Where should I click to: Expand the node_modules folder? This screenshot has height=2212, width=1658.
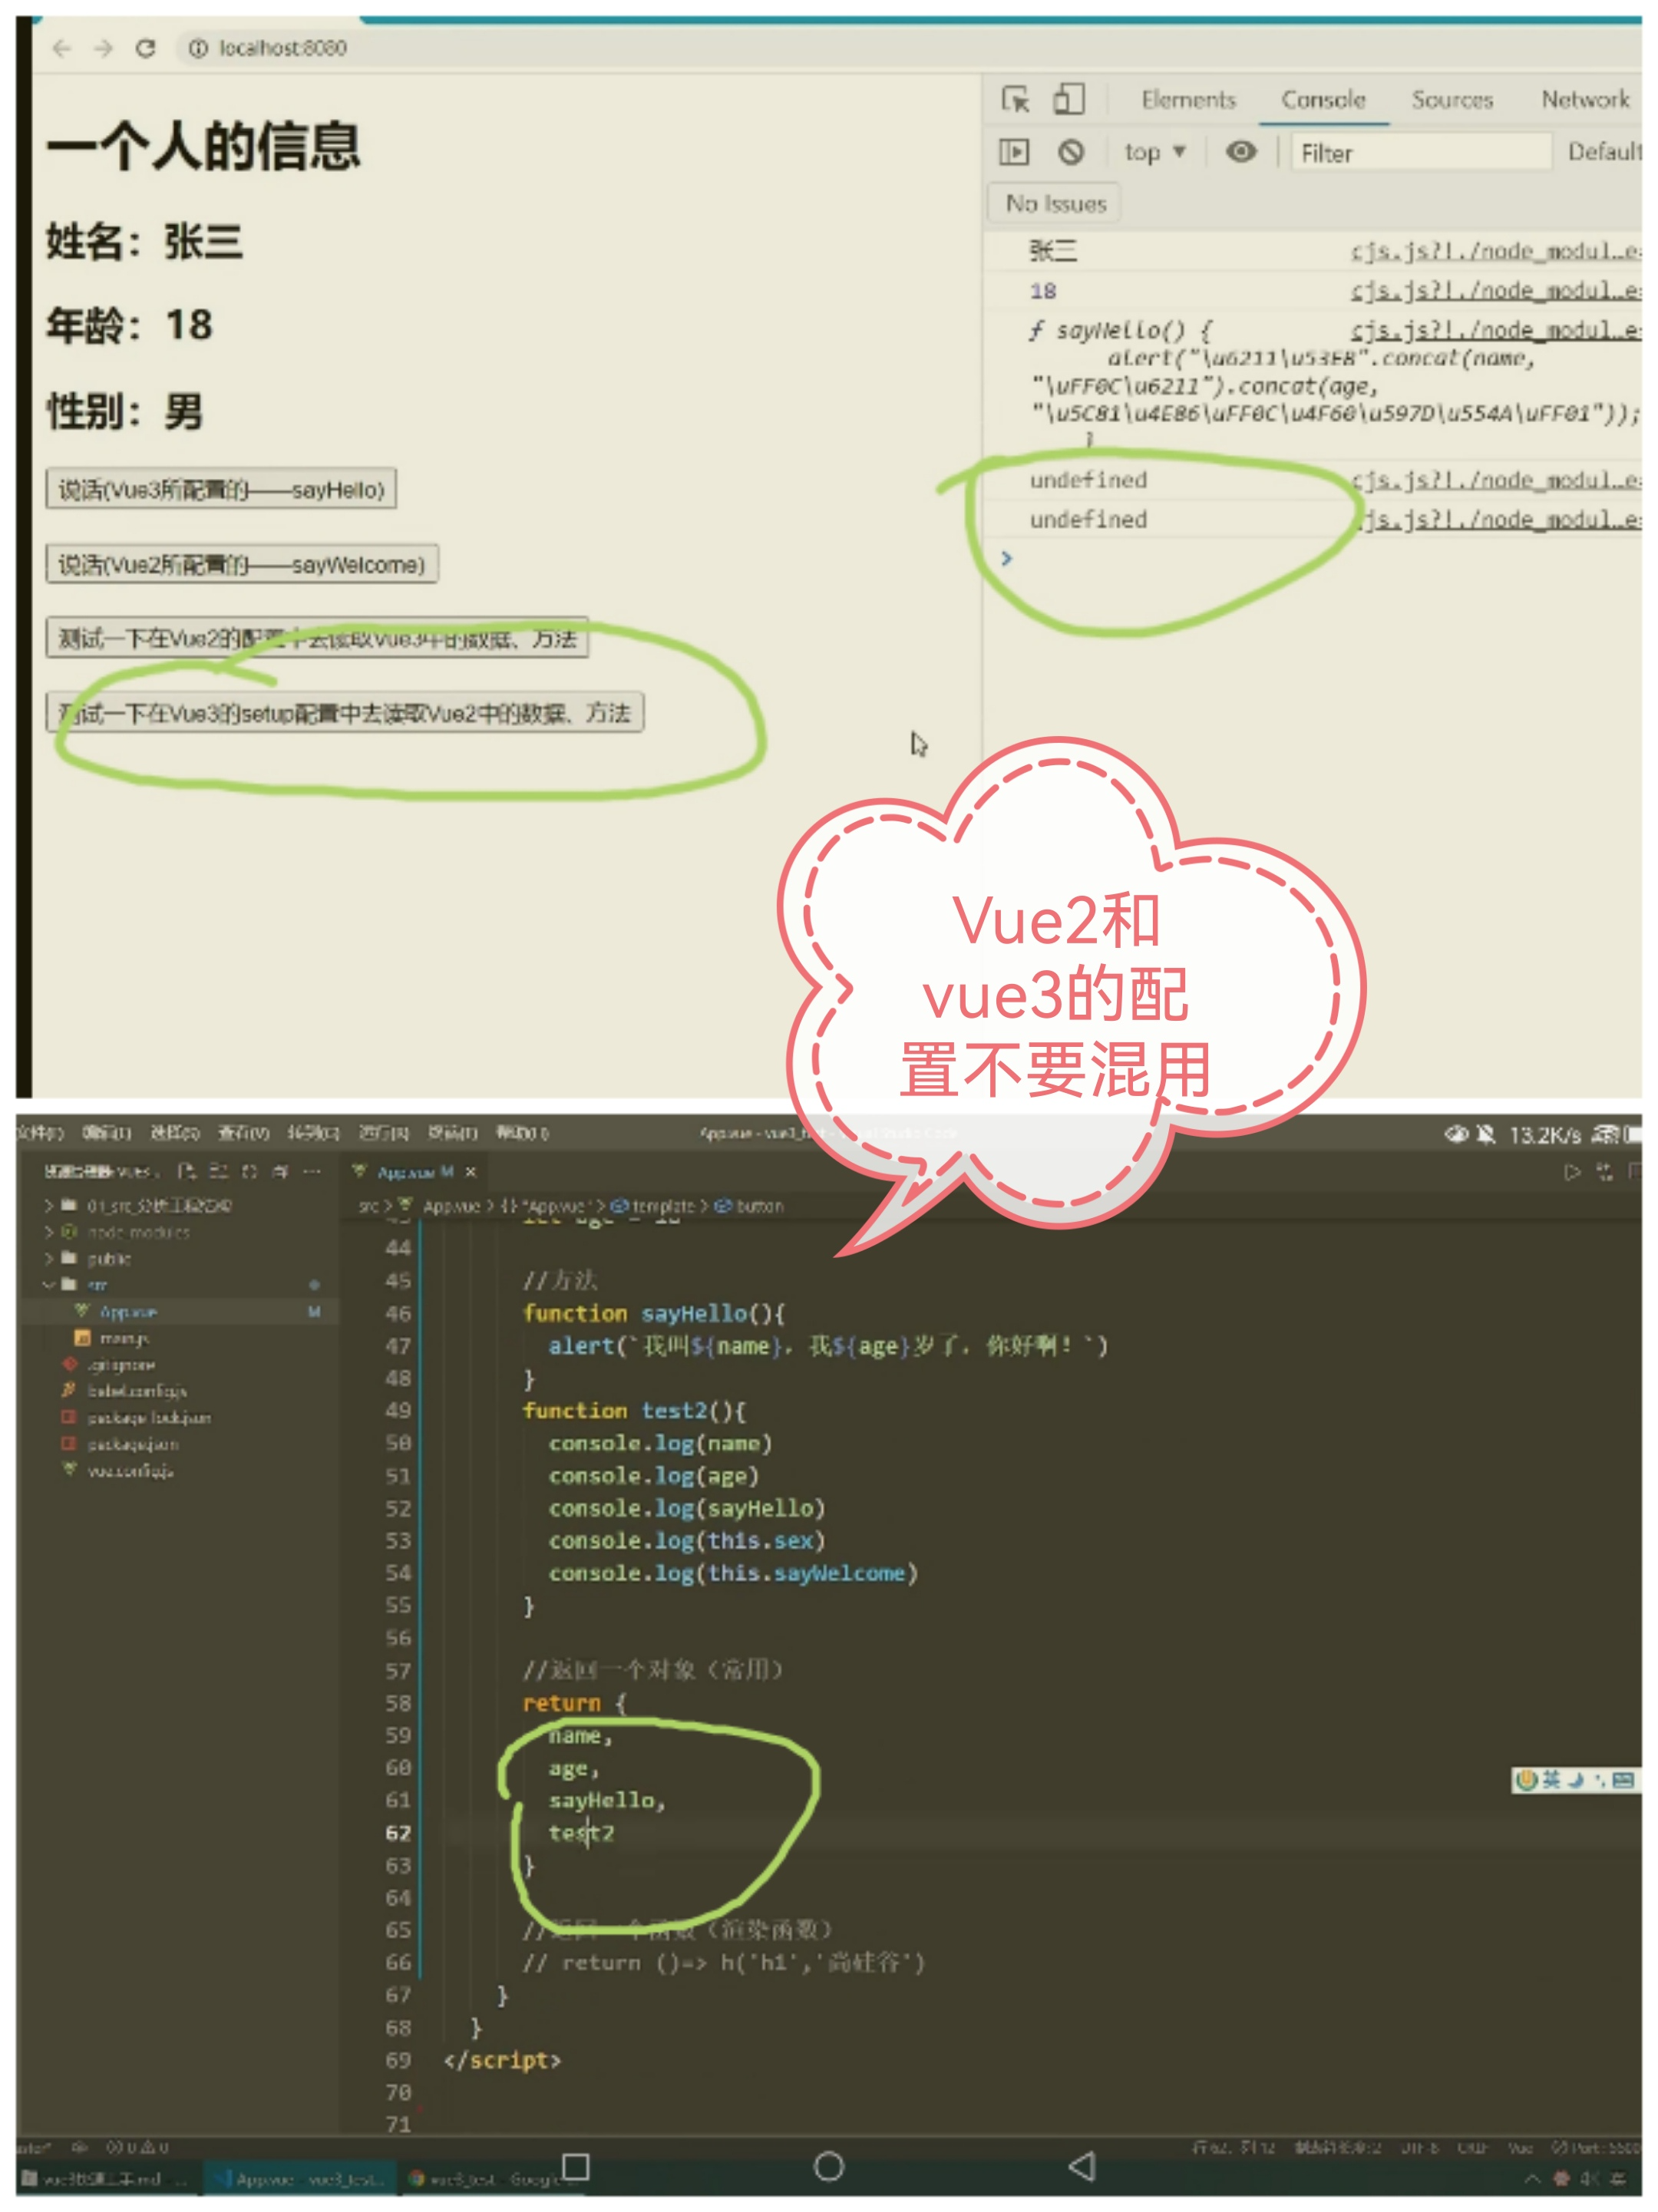pos(138,1232)
